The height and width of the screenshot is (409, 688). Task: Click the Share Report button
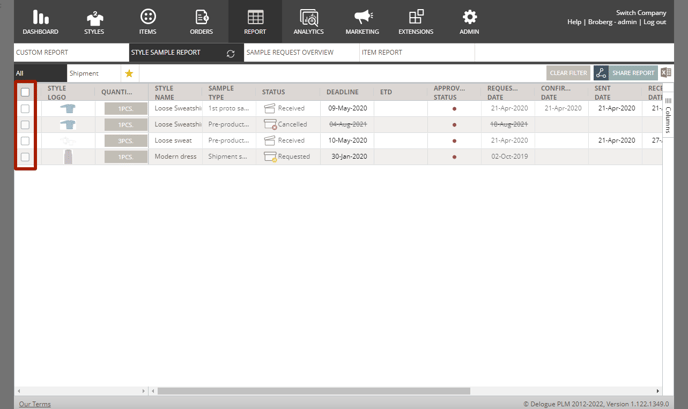625,73
